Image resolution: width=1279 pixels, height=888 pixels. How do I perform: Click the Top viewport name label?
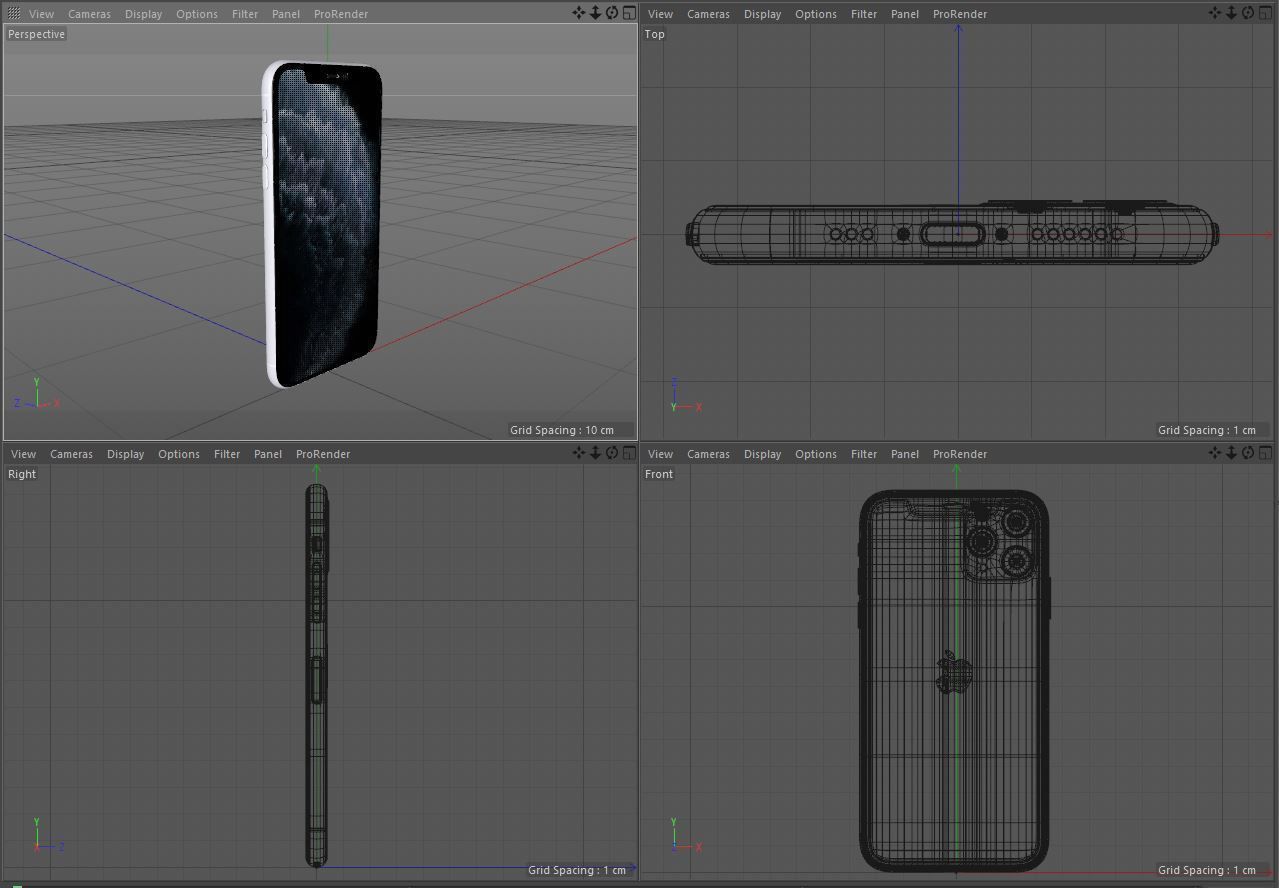tap(654, 34)
